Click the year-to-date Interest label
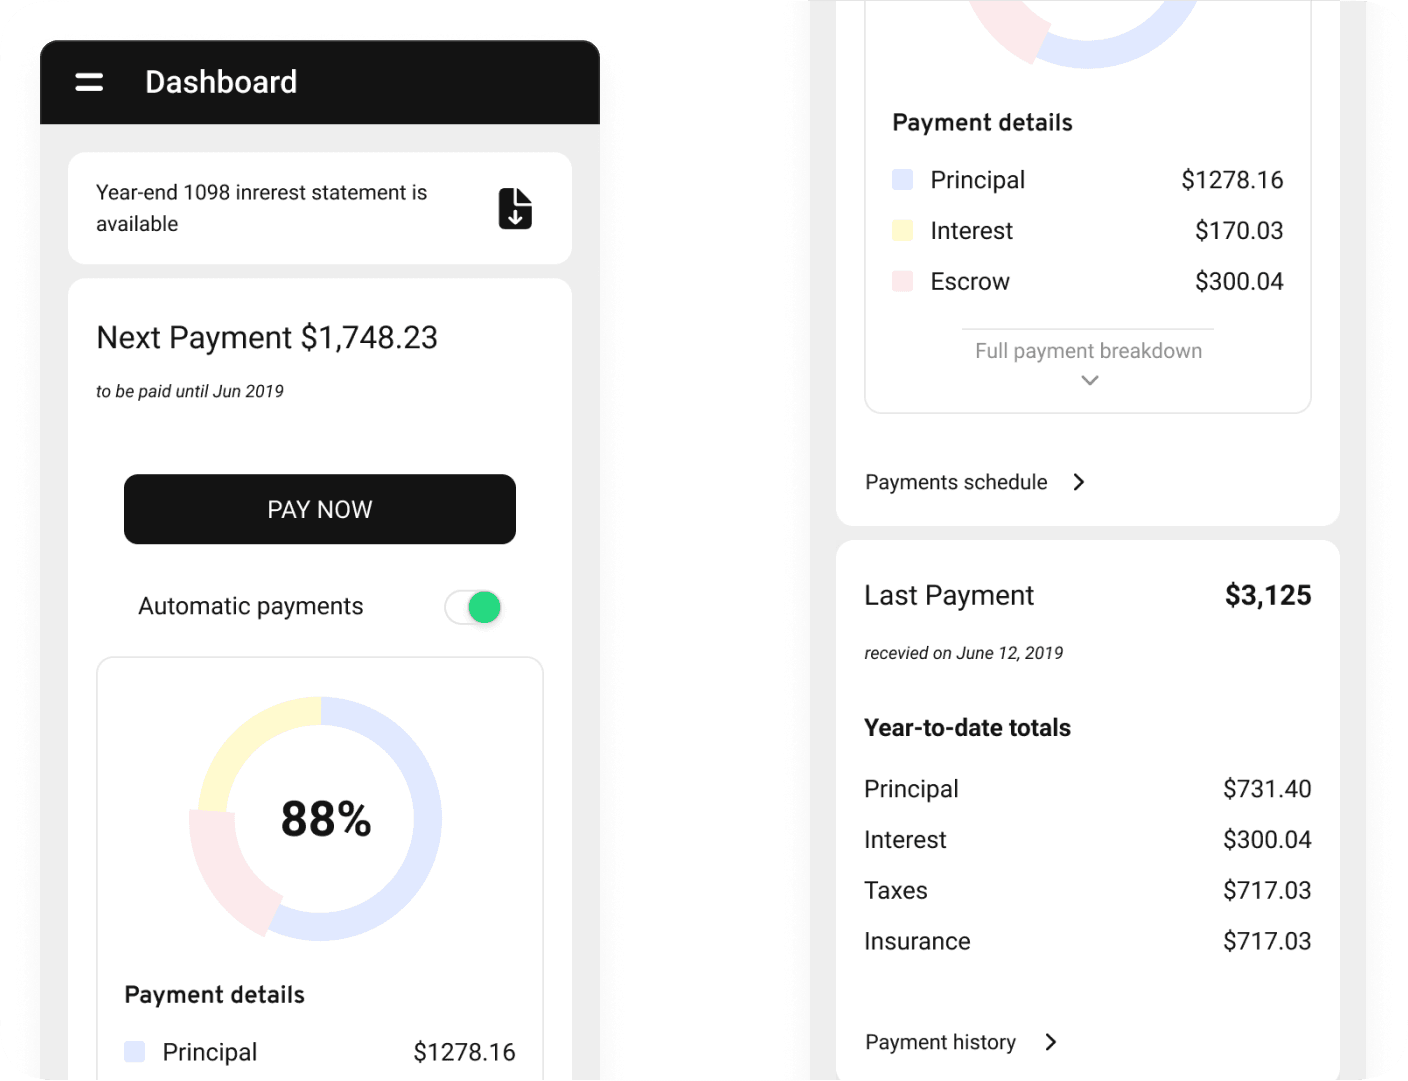The image size is (1408, 1081). click(x=905, y=840)
